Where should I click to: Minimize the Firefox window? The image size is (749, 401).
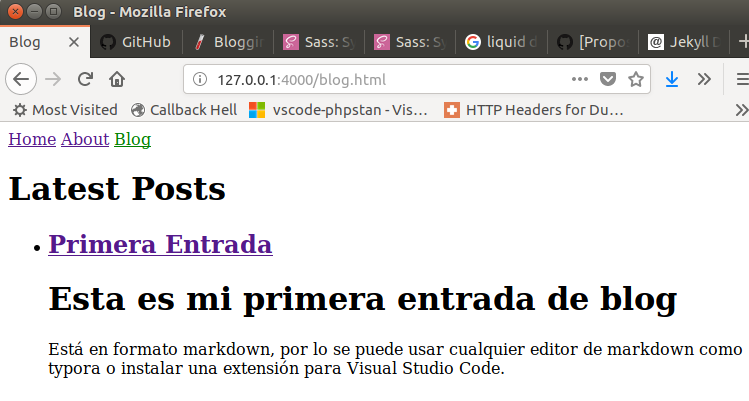tap(34, 11)
